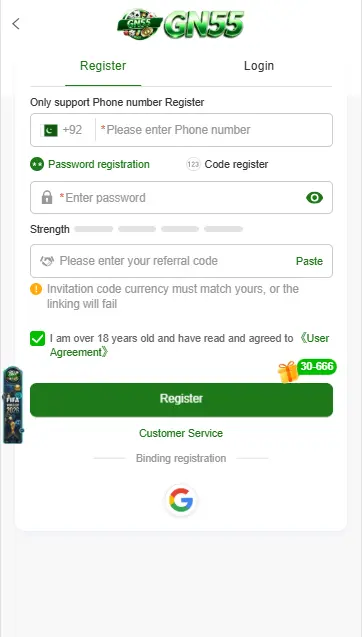Tap the GN55 logo at top
The height and width of the screenshot is (637, 362).
[x=181, y=24]
